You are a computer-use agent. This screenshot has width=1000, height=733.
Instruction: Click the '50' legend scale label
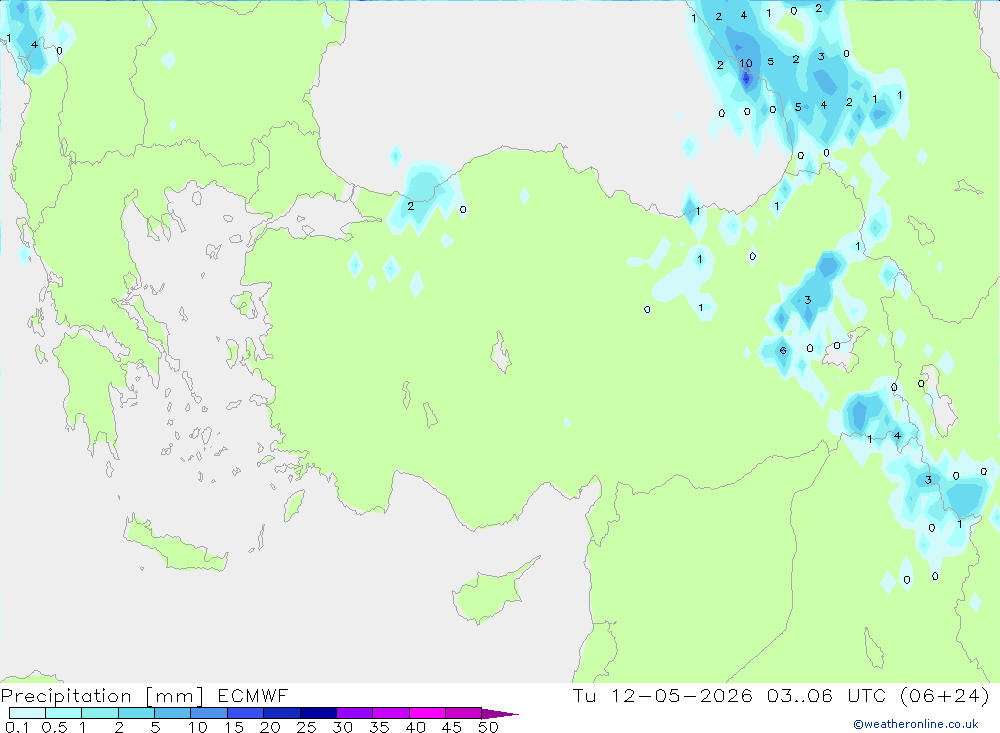pyautogui.click(x=488, y=727)
